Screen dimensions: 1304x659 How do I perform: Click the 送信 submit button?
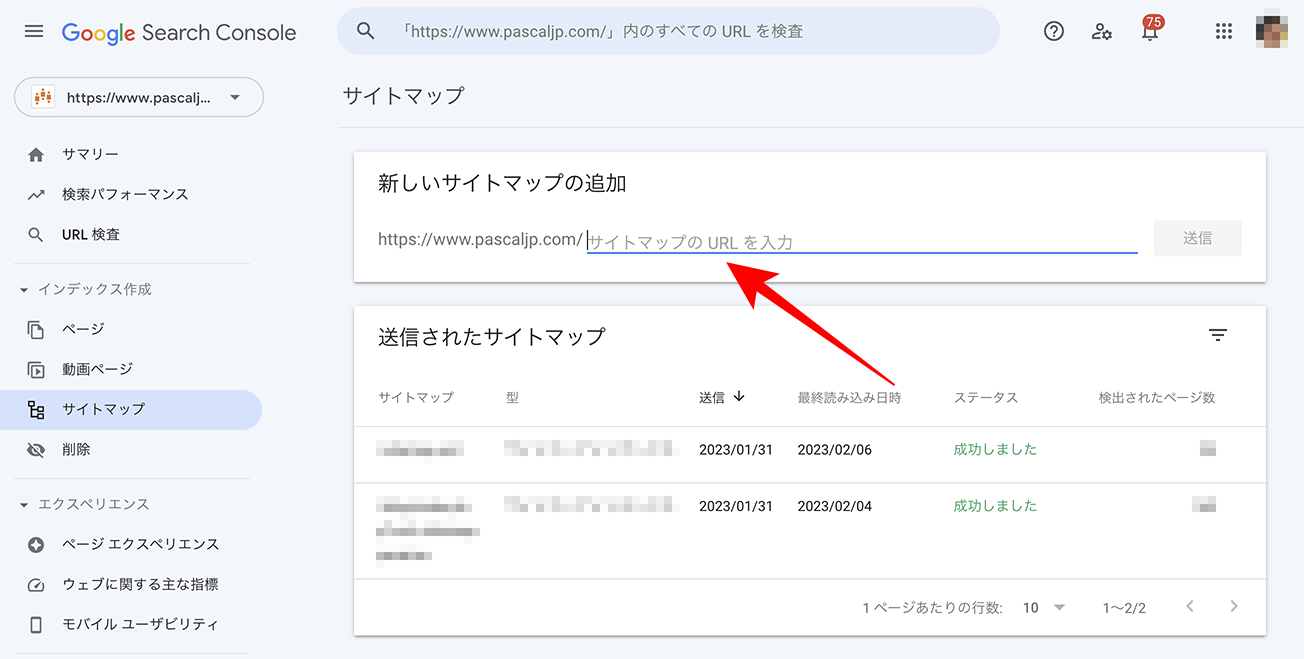pos(1197,238)
